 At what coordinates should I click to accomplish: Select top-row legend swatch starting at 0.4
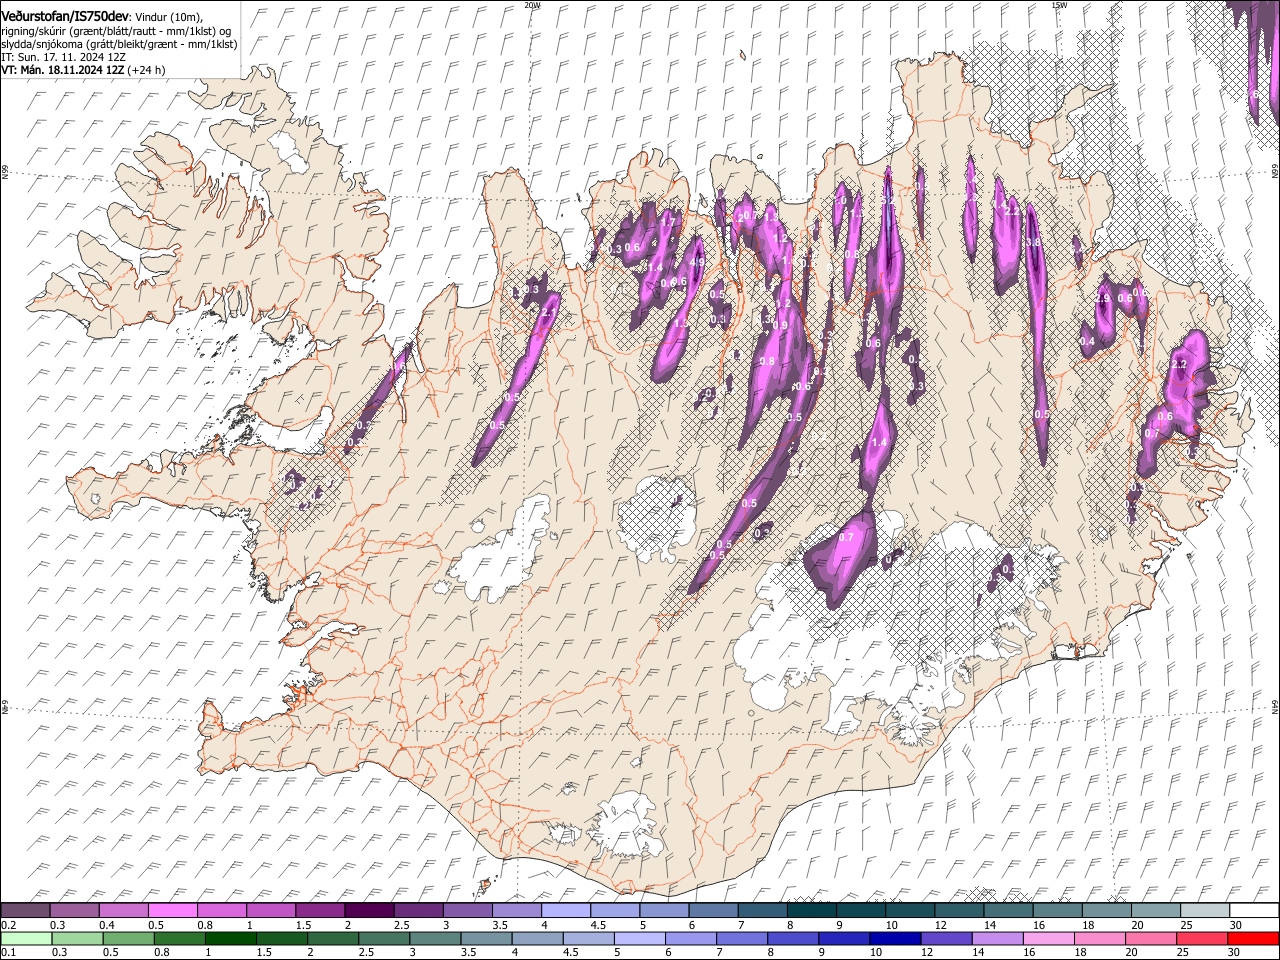[x=123, y=910]
